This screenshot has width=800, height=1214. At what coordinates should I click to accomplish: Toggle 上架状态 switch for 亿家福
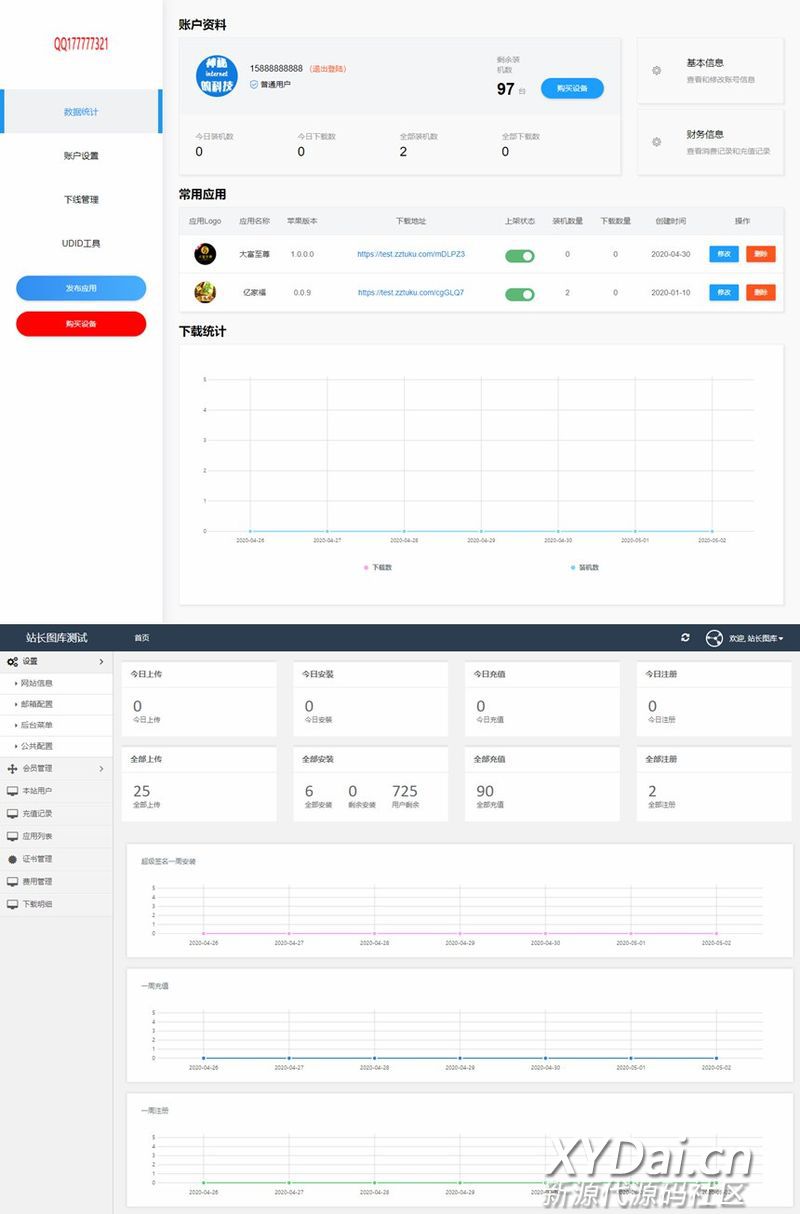click(x=520, y=294)
